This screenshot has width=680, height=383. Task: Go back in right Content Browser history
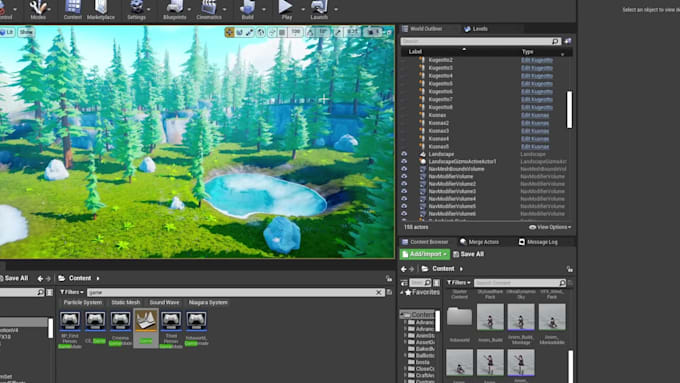(404, 269)
